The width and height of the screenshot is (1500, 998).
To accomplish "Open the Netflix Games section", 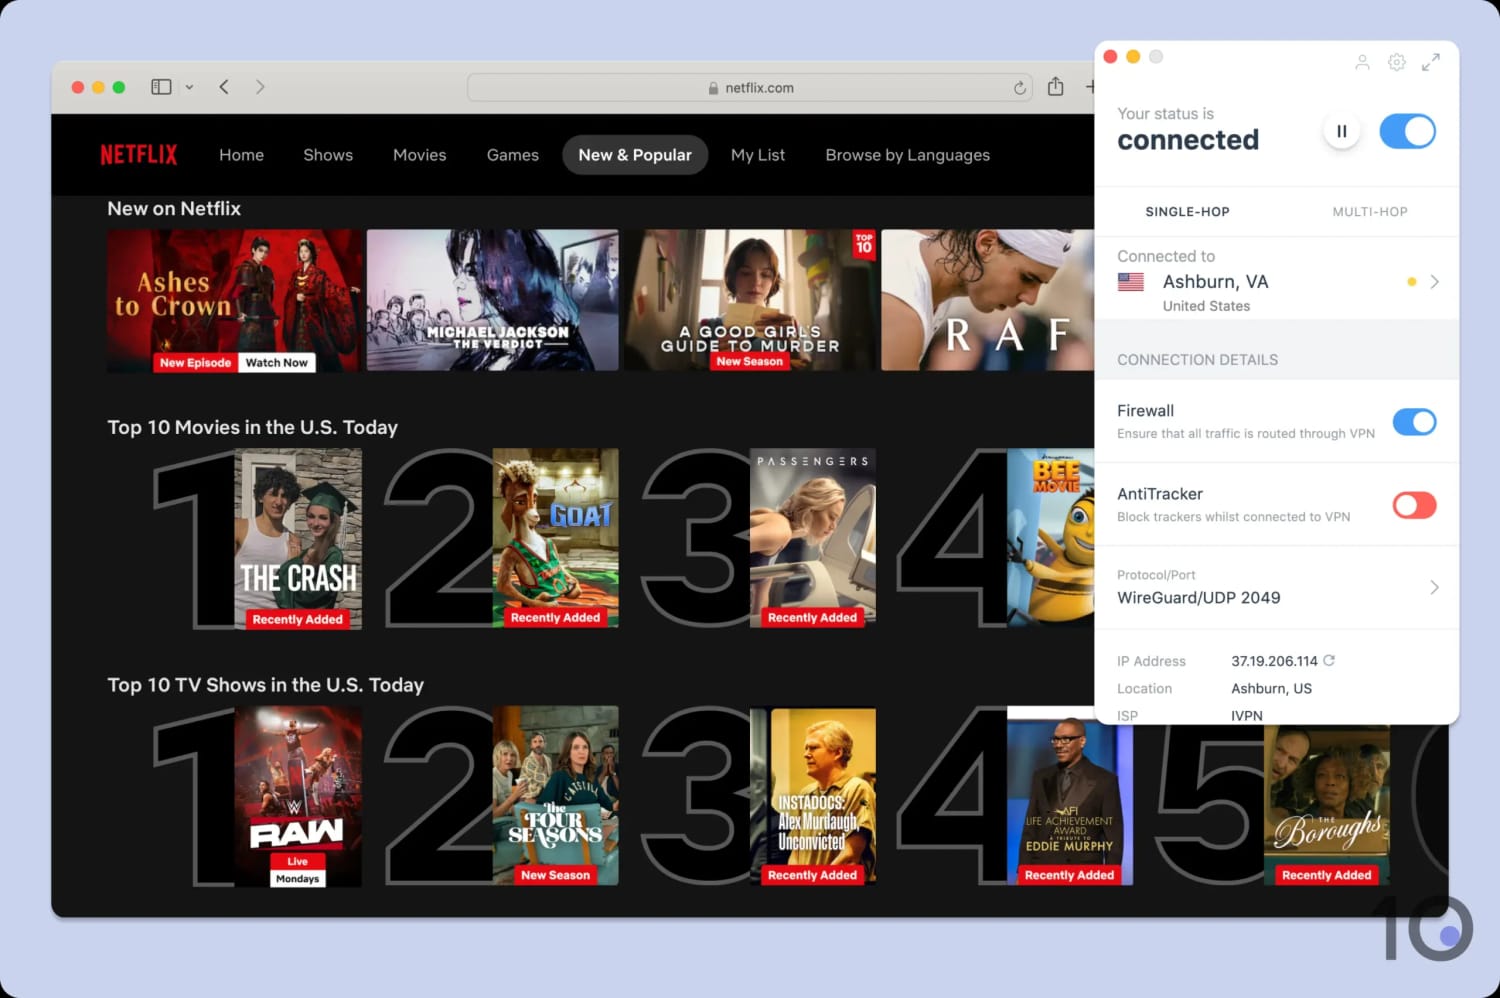I will coord(513,155).
